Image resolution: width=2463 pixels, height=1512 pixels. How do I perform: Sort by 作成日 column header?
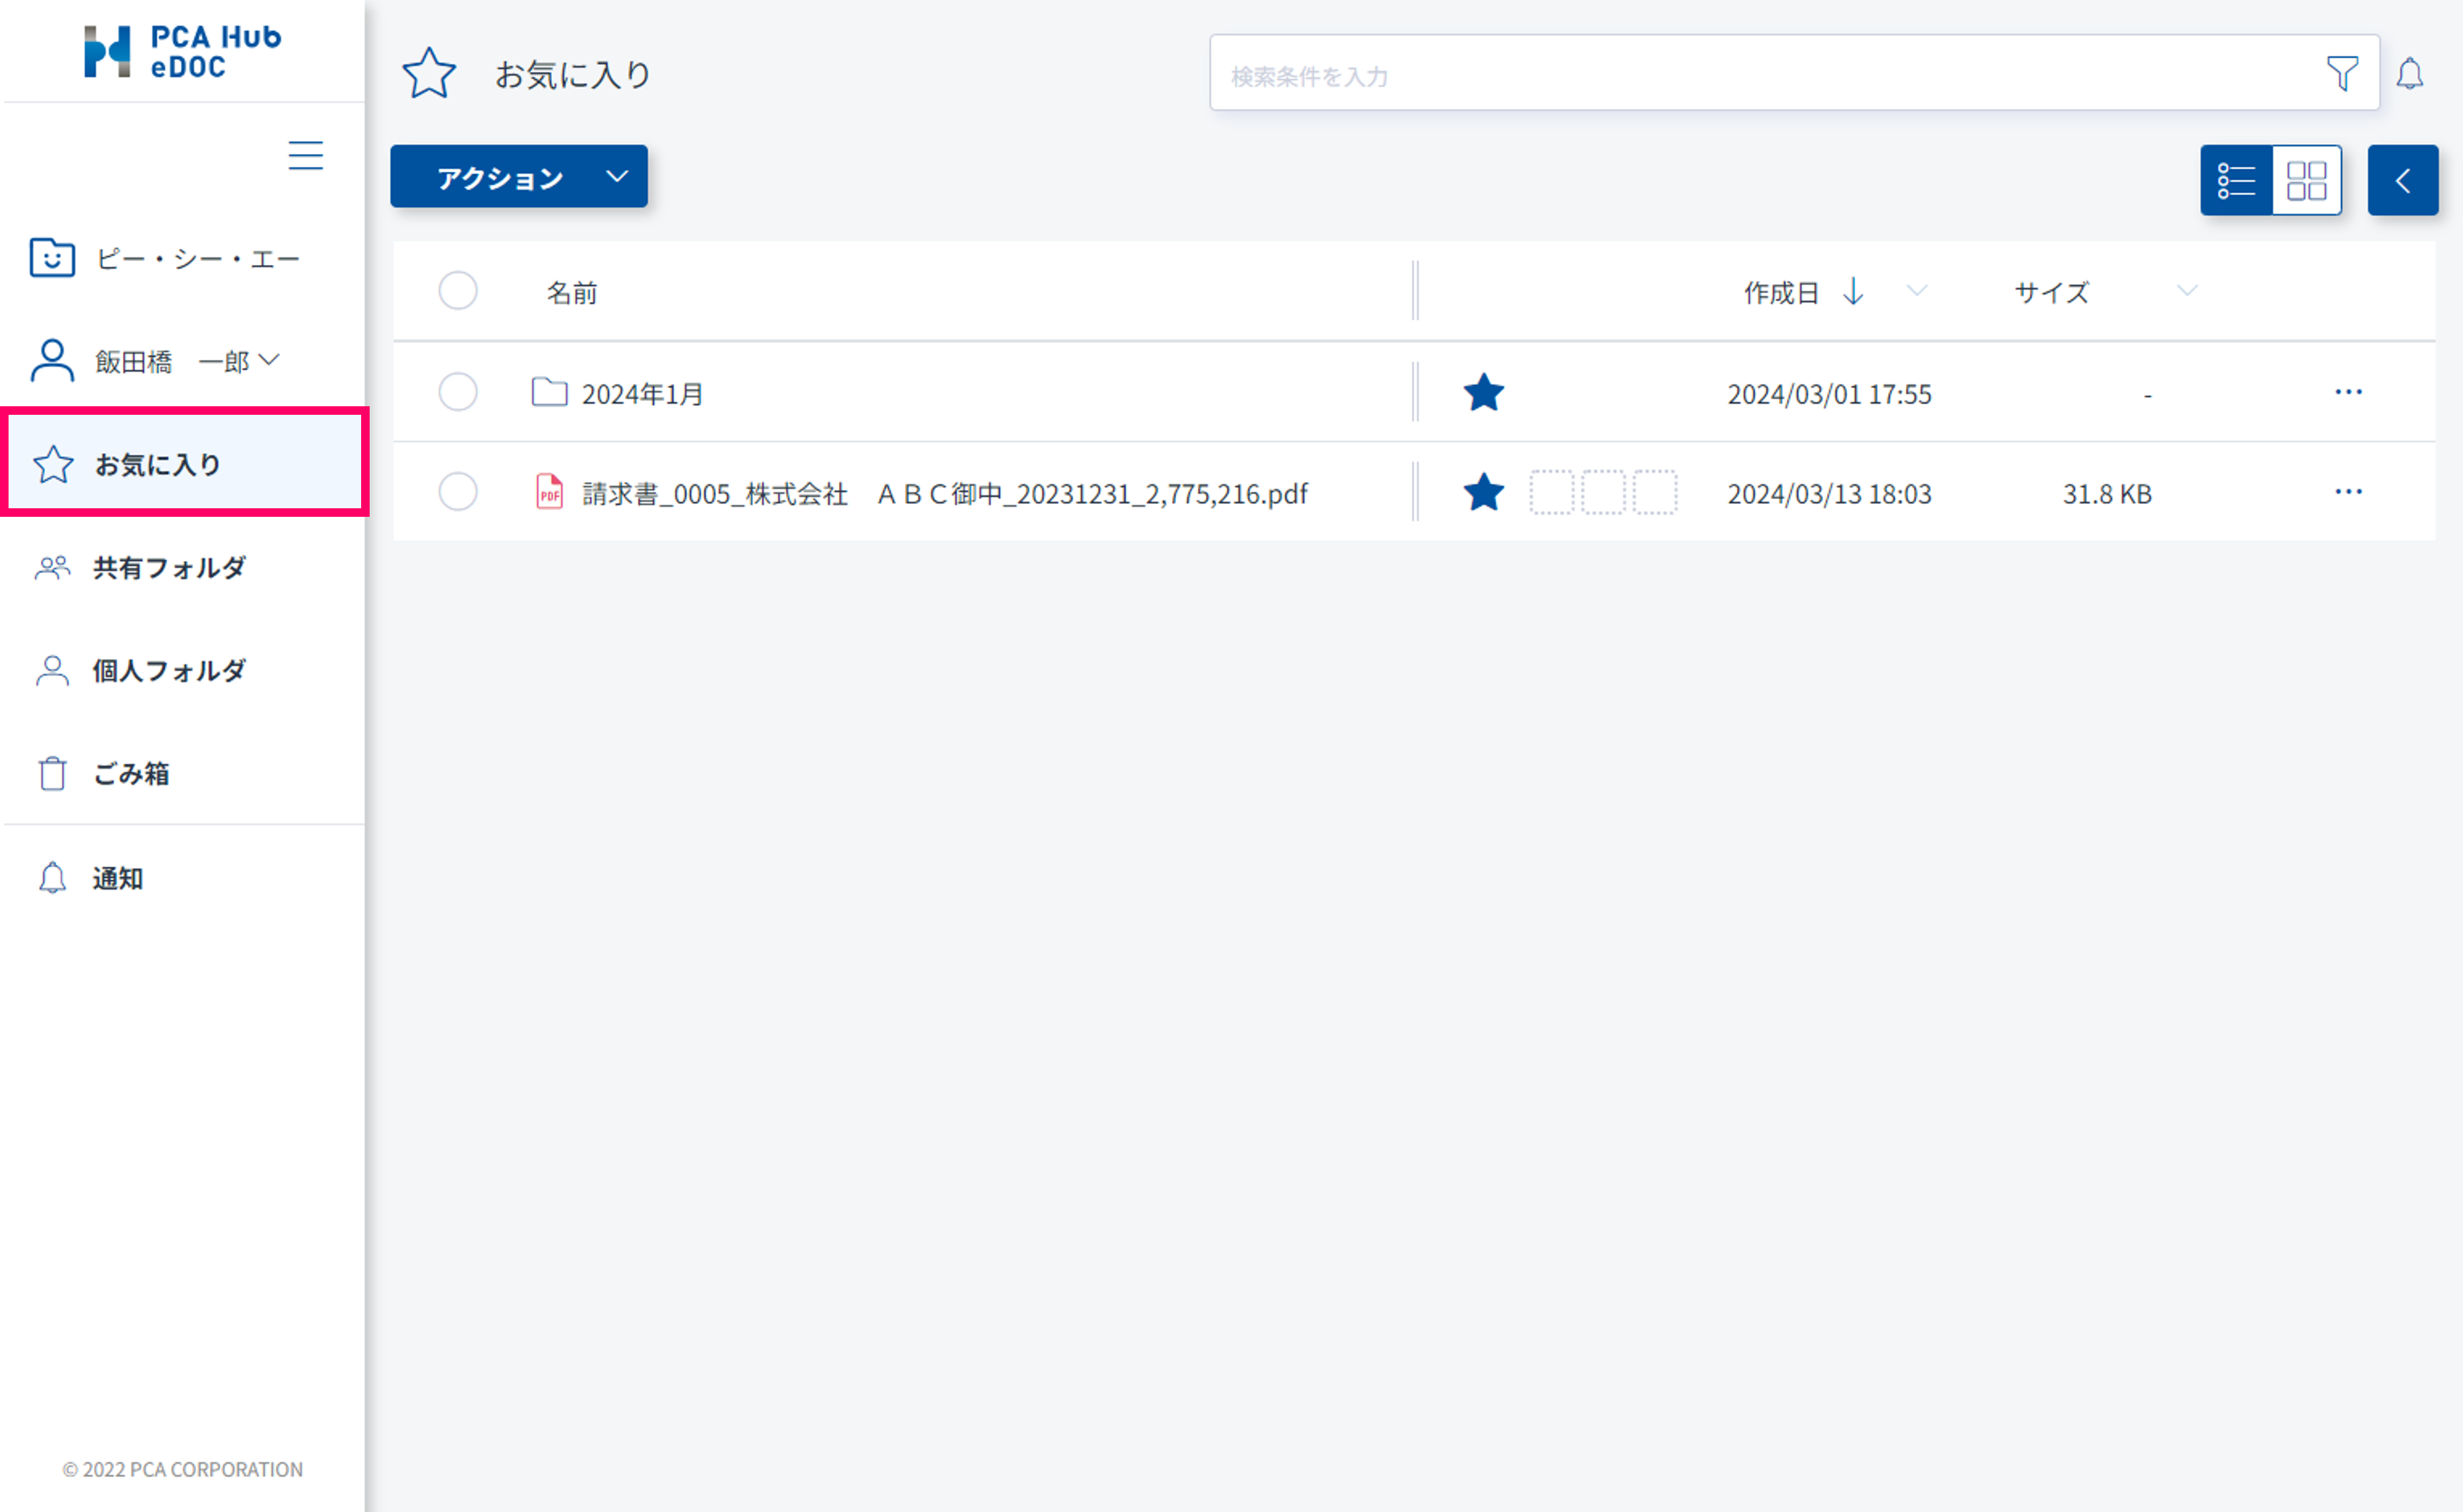coord(1780,293)
